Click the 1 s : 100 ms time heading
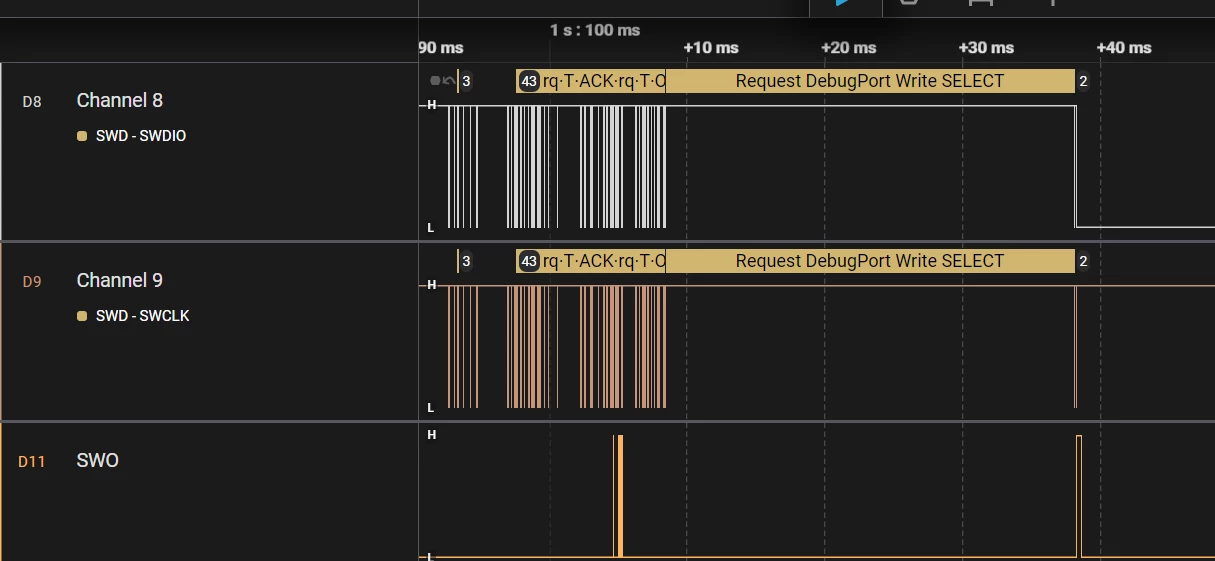This screenshot has width=1215, height=561. click(x=595, y=30)
